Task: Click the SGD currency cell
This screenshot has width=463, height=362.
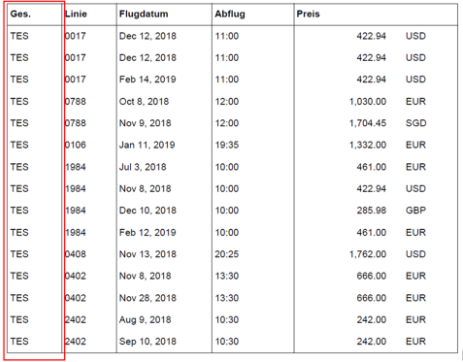Action: (416, 123)
